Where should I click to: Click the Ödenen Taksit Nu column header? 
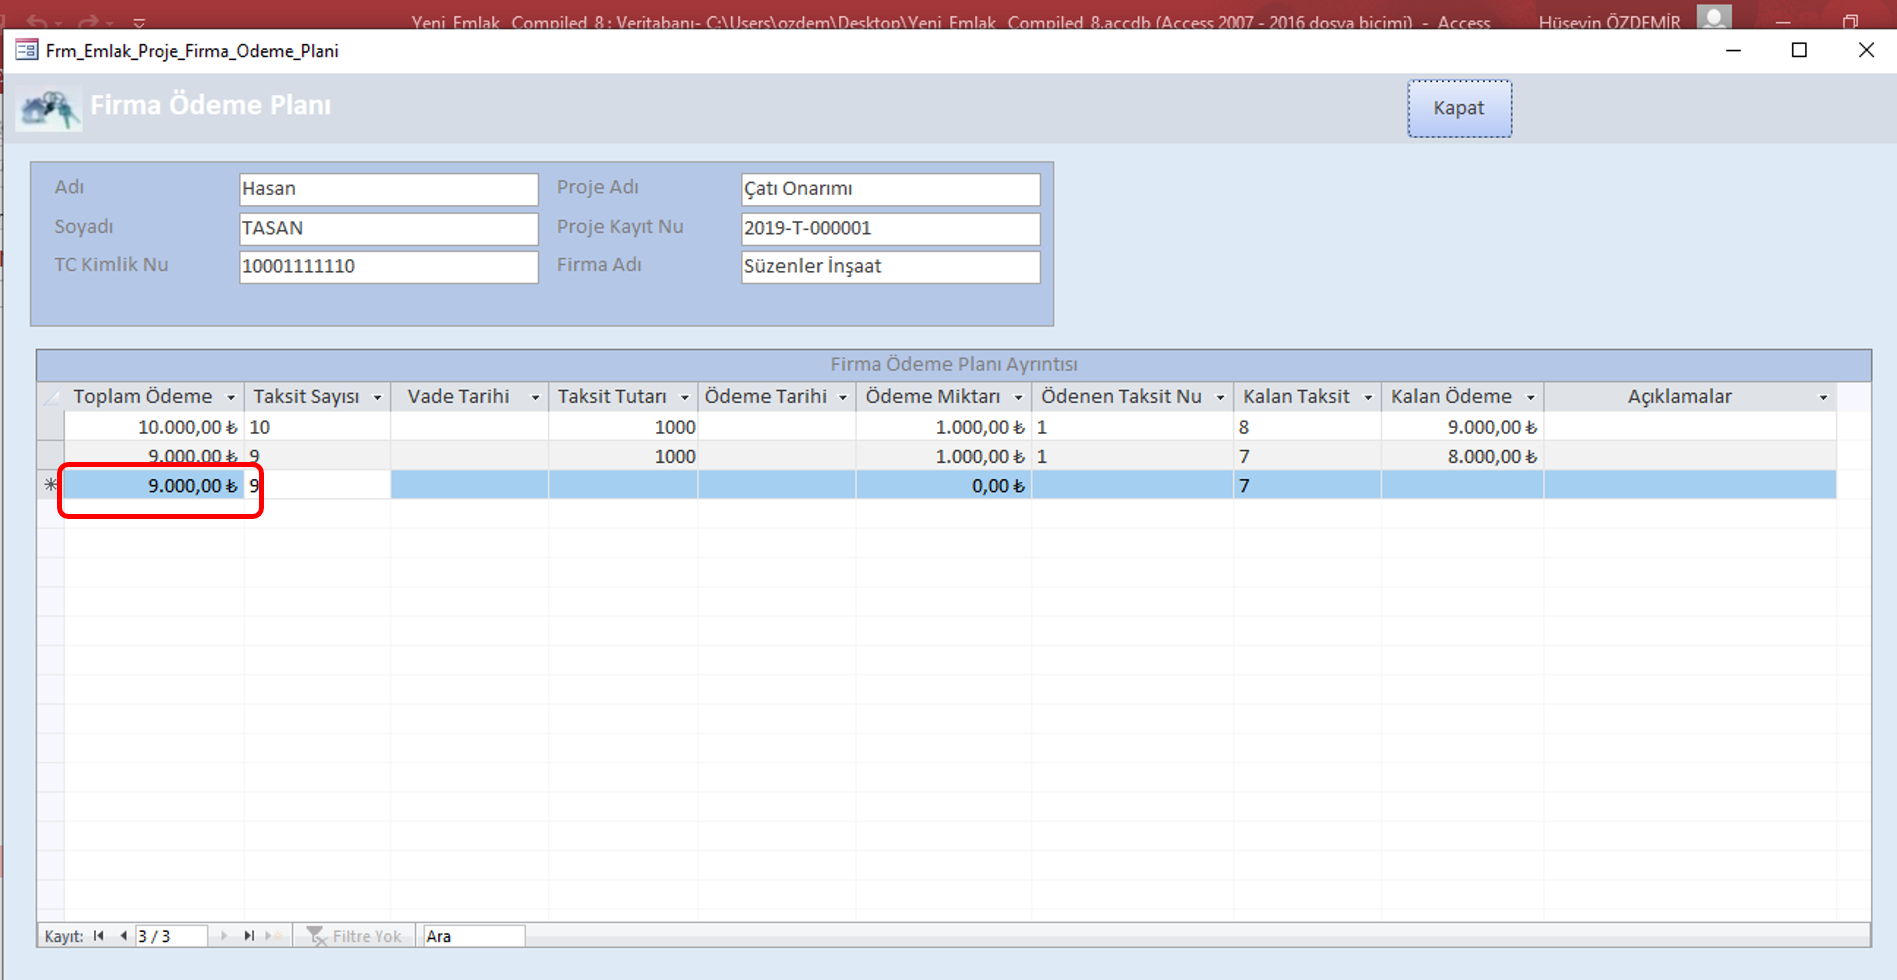[x=1120, y=397]
